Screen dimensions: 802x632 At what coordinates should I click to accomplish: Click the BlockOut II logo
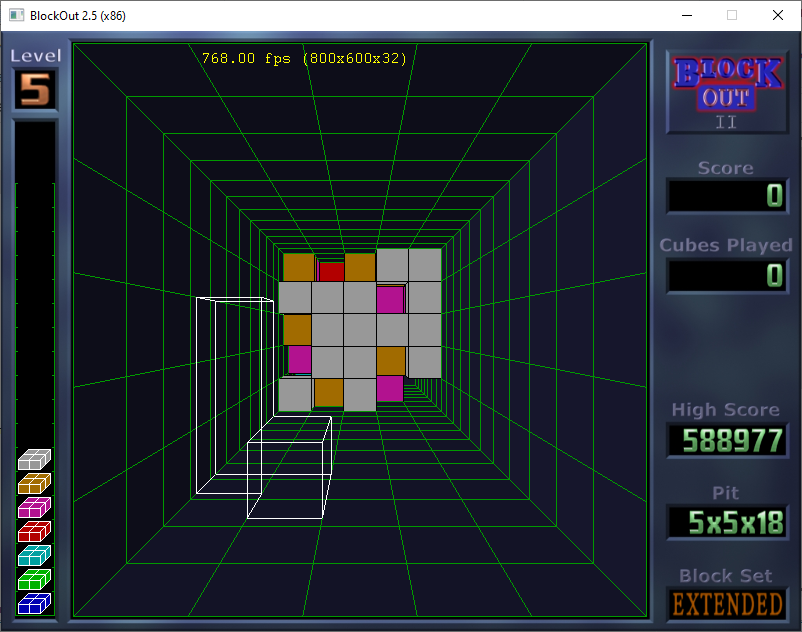(727, 93)
